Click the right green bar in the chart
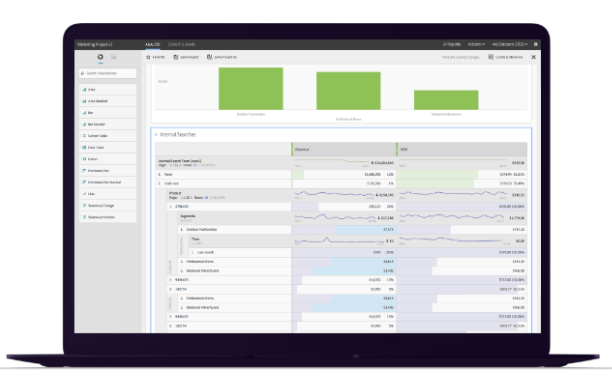The height and width of the screenshot is (381, 612). [446, 100]
